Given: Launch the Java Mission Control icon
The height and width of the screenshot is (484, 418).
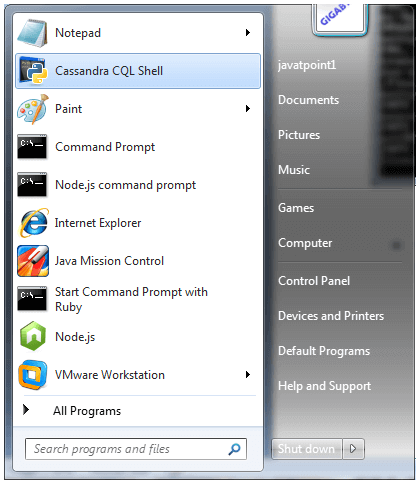Looking at the screenshot, I should (x=33, y=261).
